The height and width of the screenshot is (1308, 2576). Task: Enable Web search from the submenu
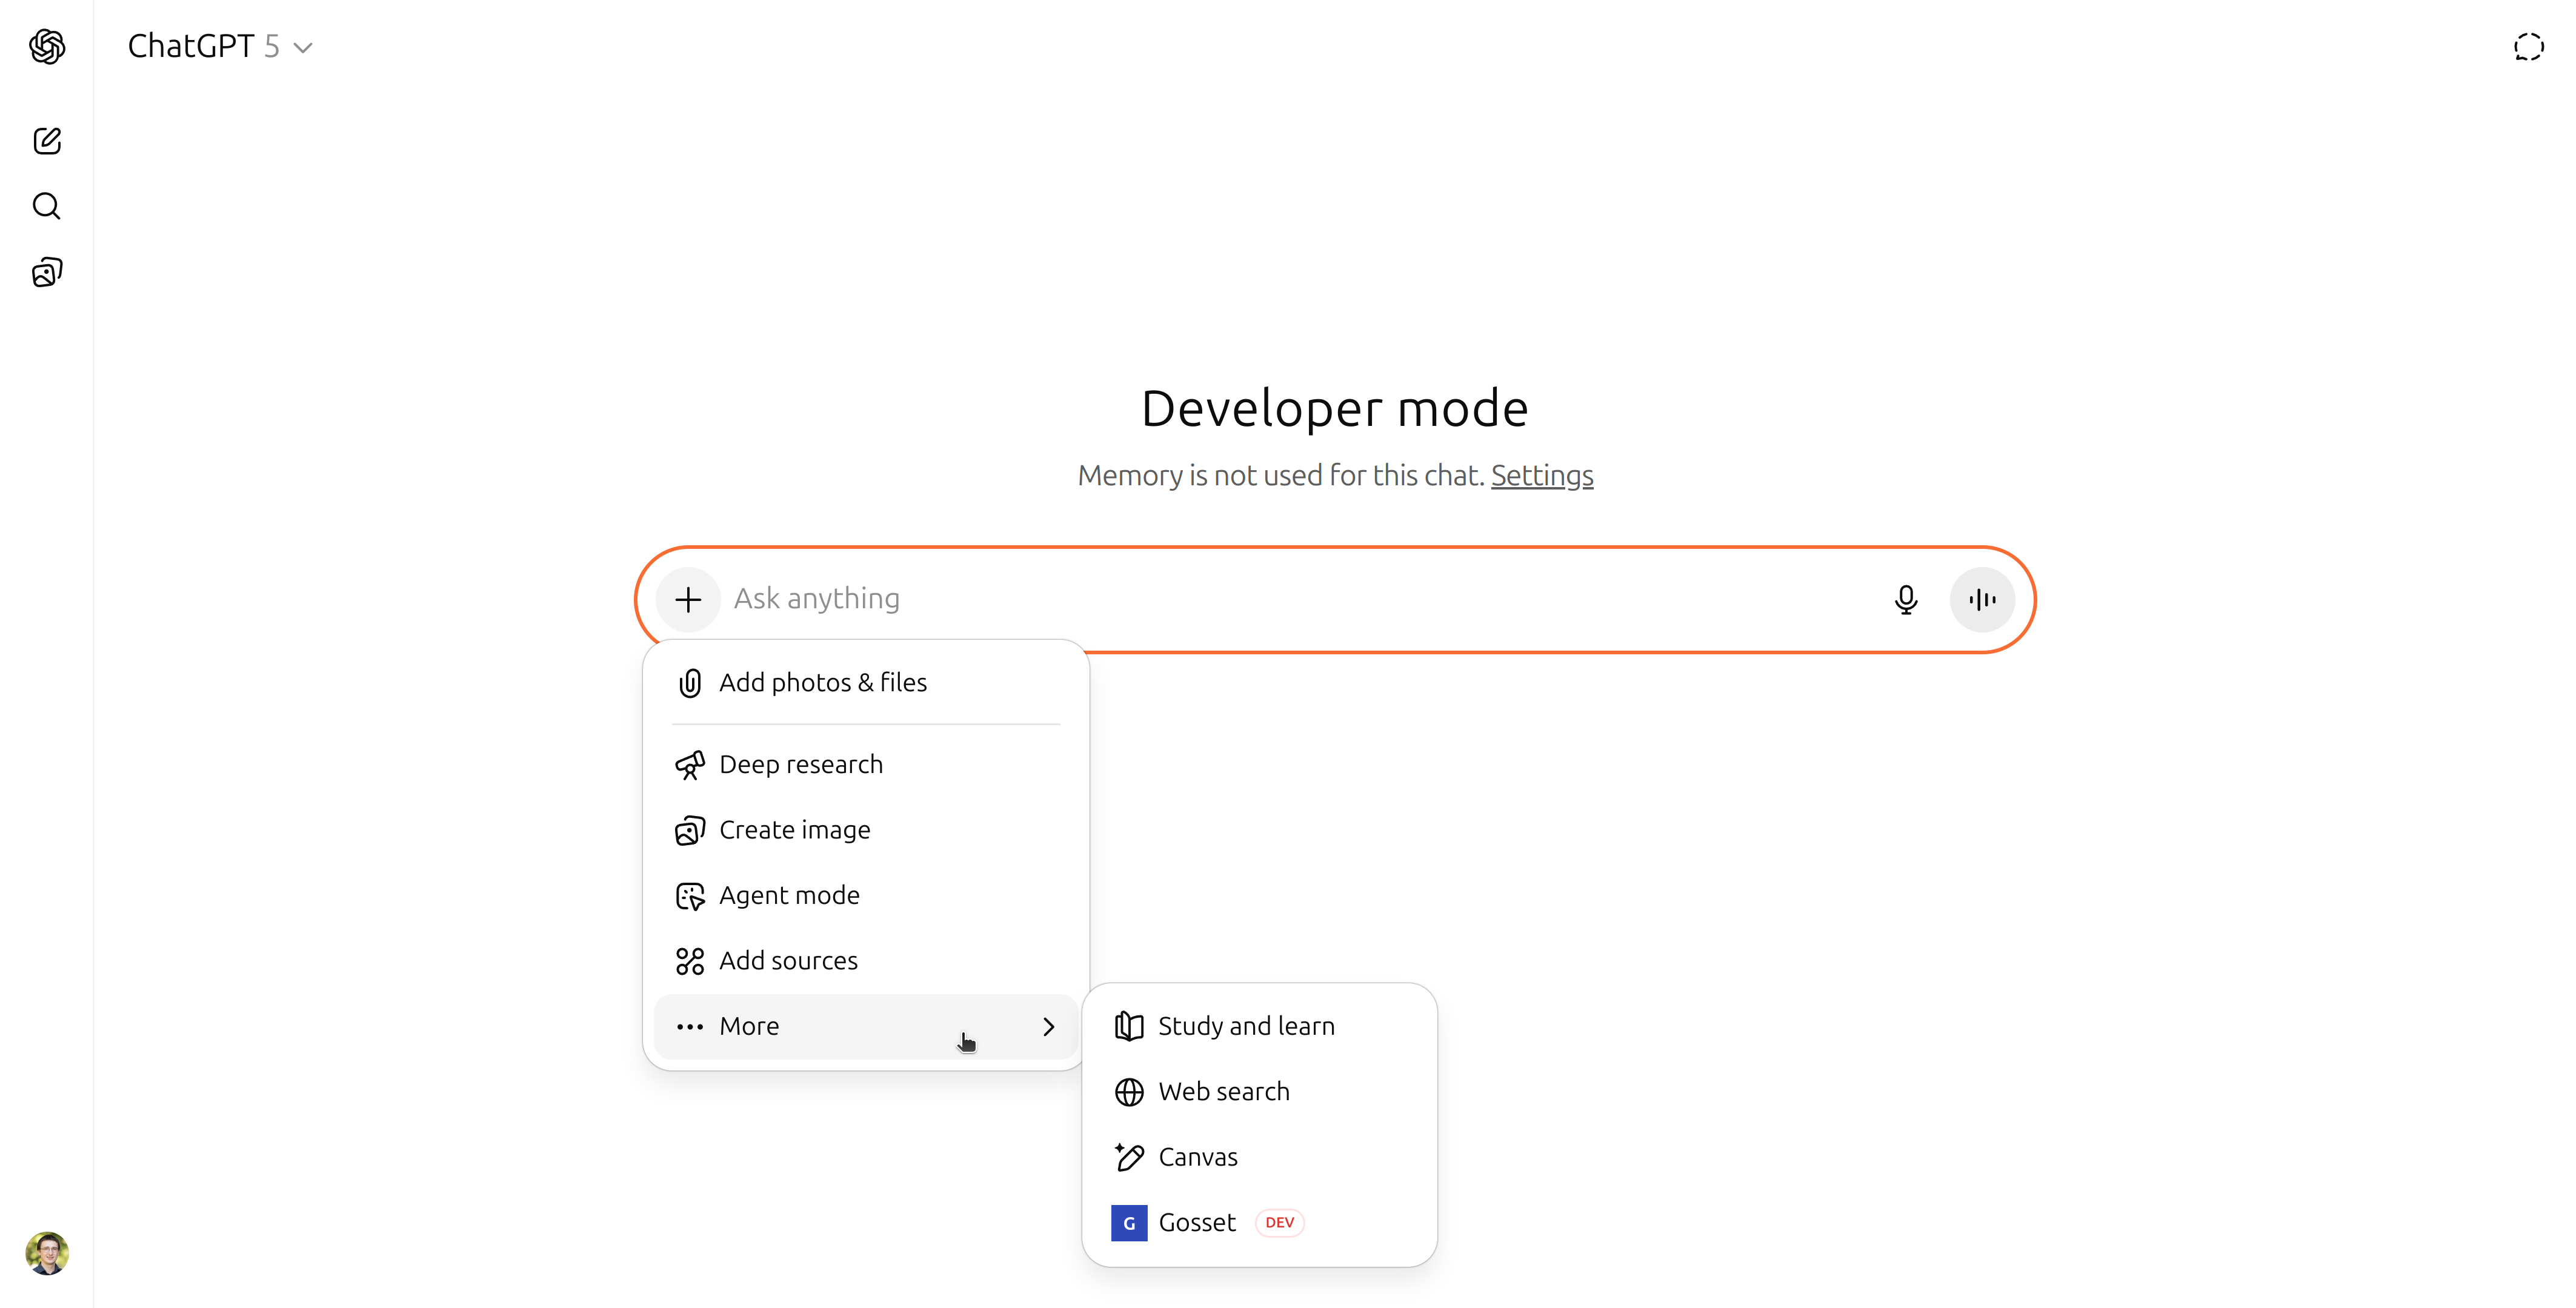(1223, 1091)
